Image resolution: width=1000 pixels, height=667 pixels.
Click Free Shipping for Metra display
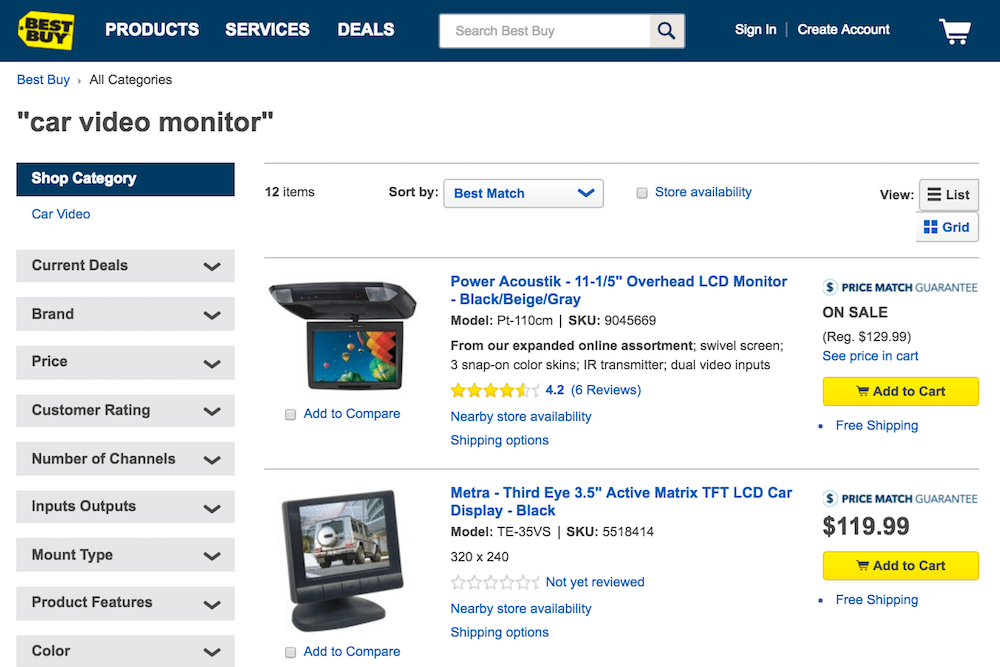click(877, 600)
